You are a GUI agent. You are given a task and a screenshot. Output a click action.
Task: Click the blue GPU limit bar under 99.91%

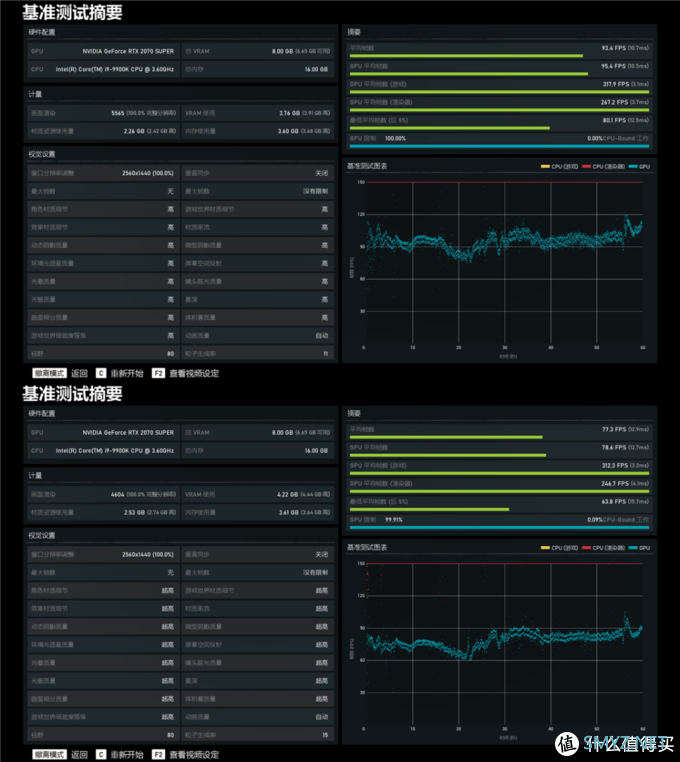(x=499, y=527)
